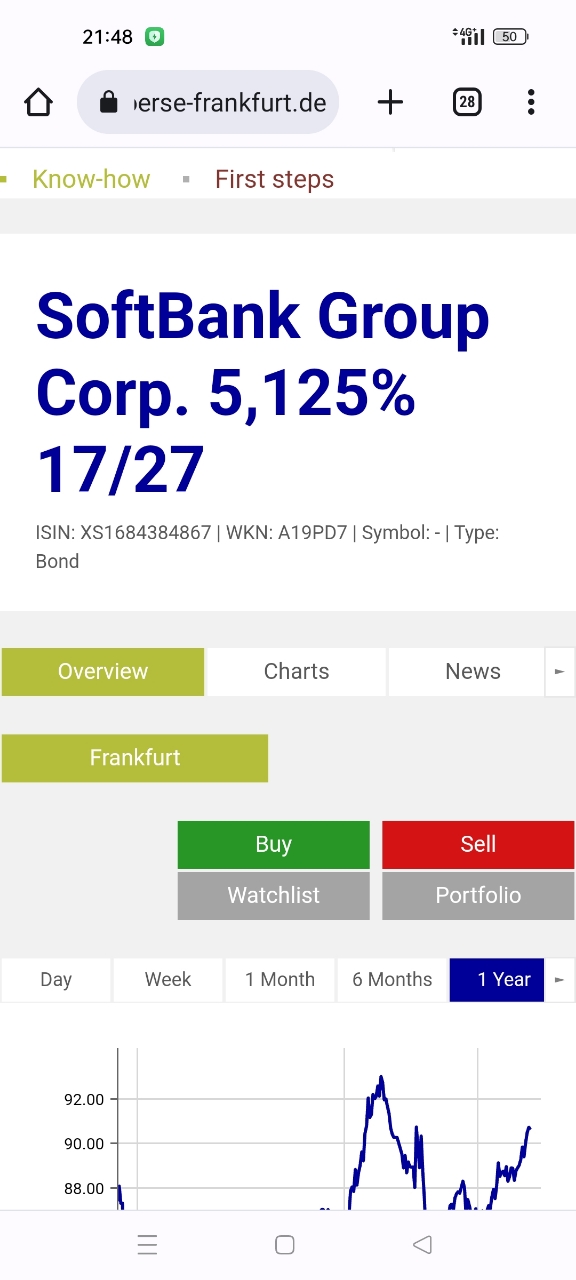Select the Day chart range
This screenshot has width=576, height=1280.
click(56, 980)
